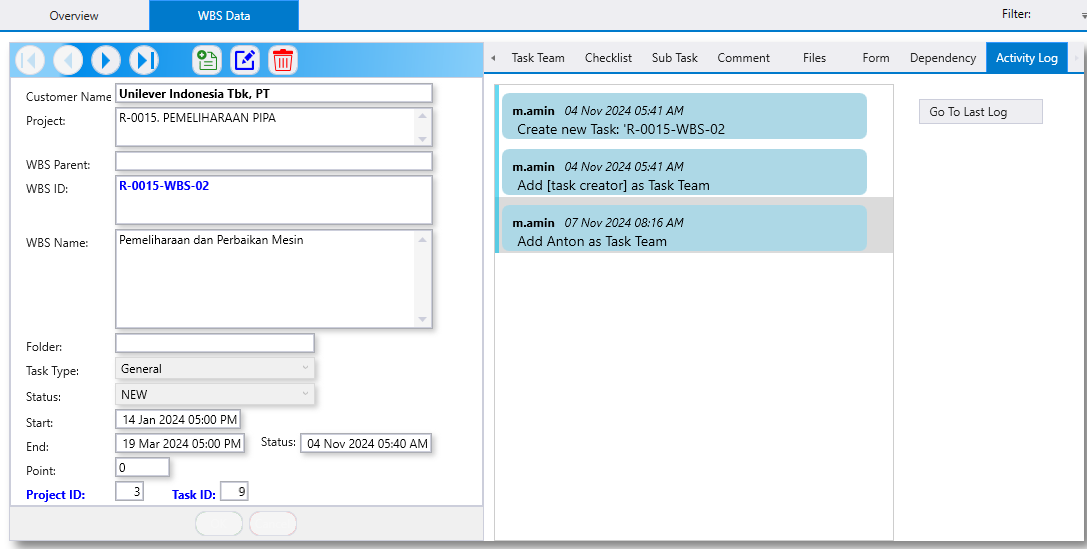The width and height of the screenshot is (1087, 549).
Task: Click the empty WBS Parent field
Action: click(274, 162)
